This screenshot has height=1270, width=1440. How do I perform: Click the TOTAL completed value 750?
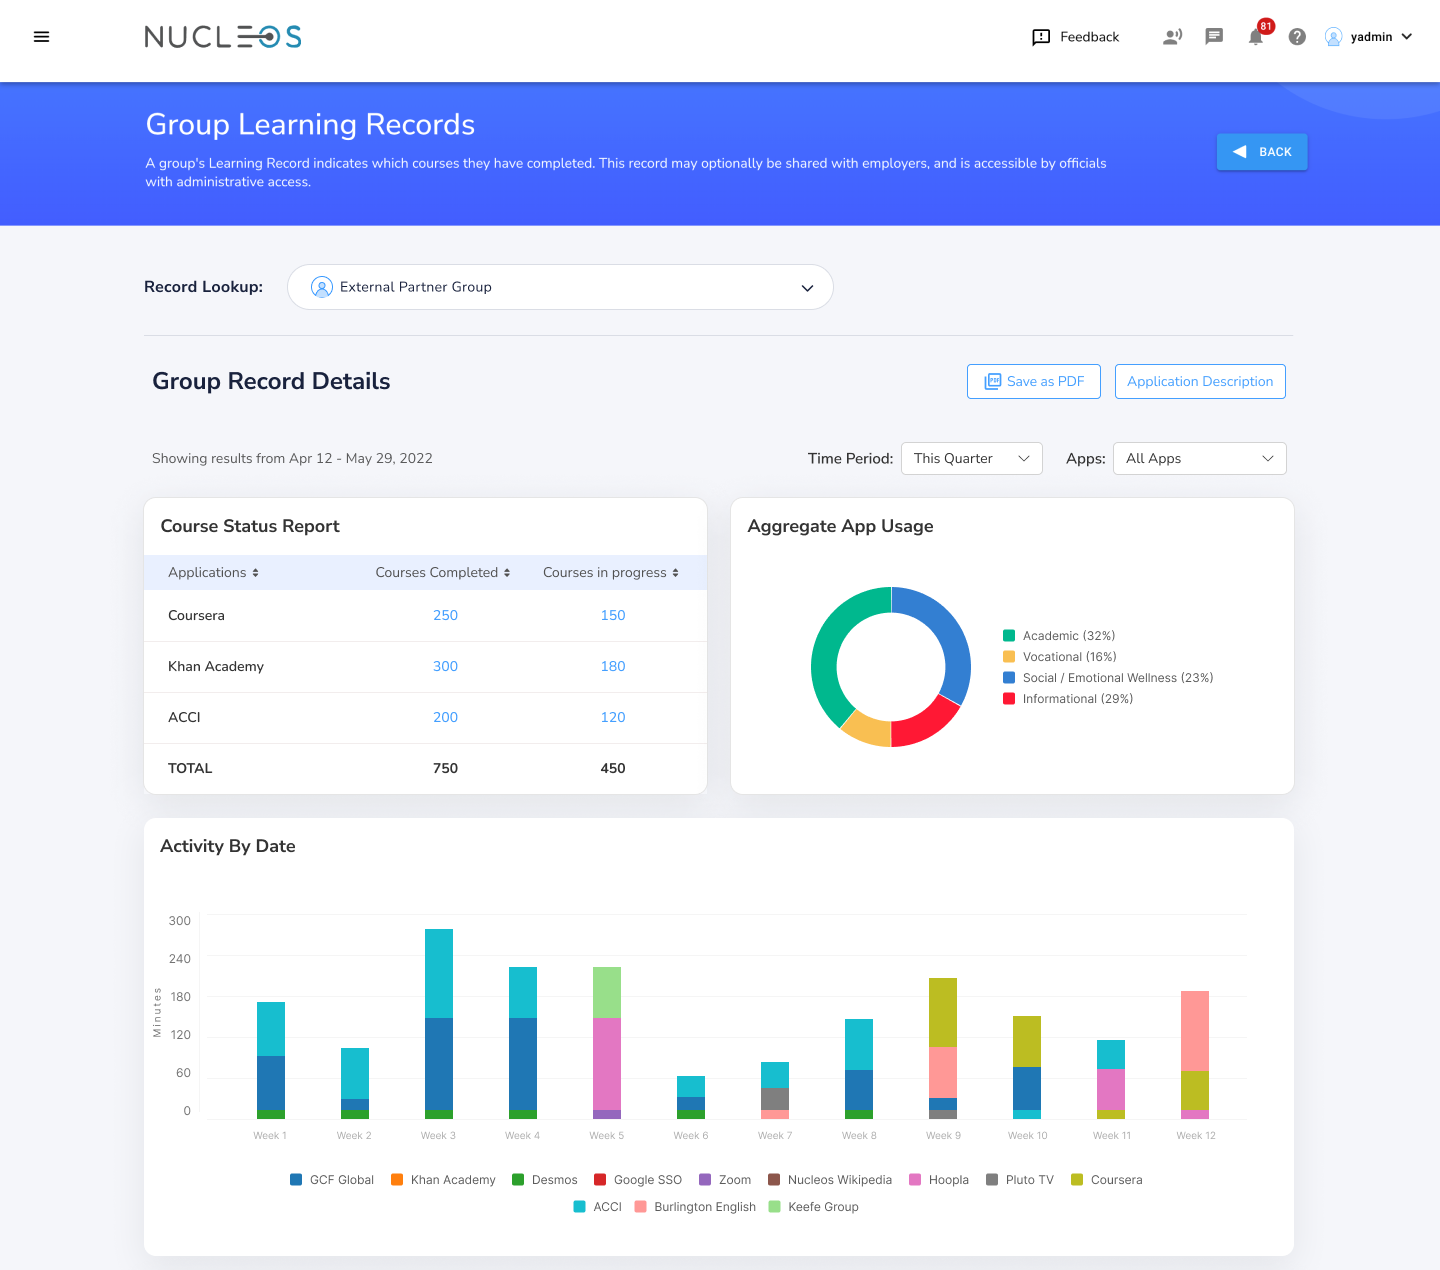(445, 768)
